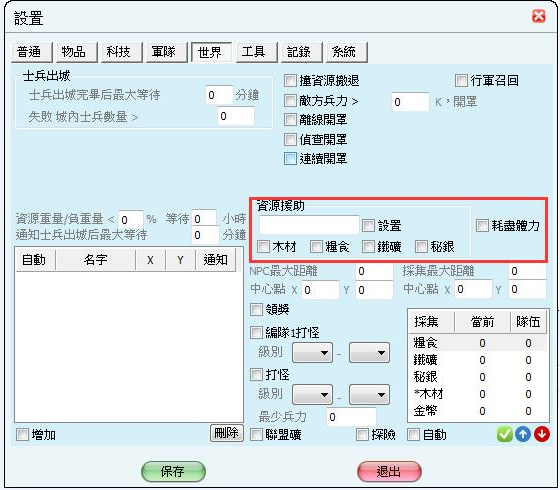
Task: Open first 級別 dropdown under 編隊1打怪
Action: 312,353
